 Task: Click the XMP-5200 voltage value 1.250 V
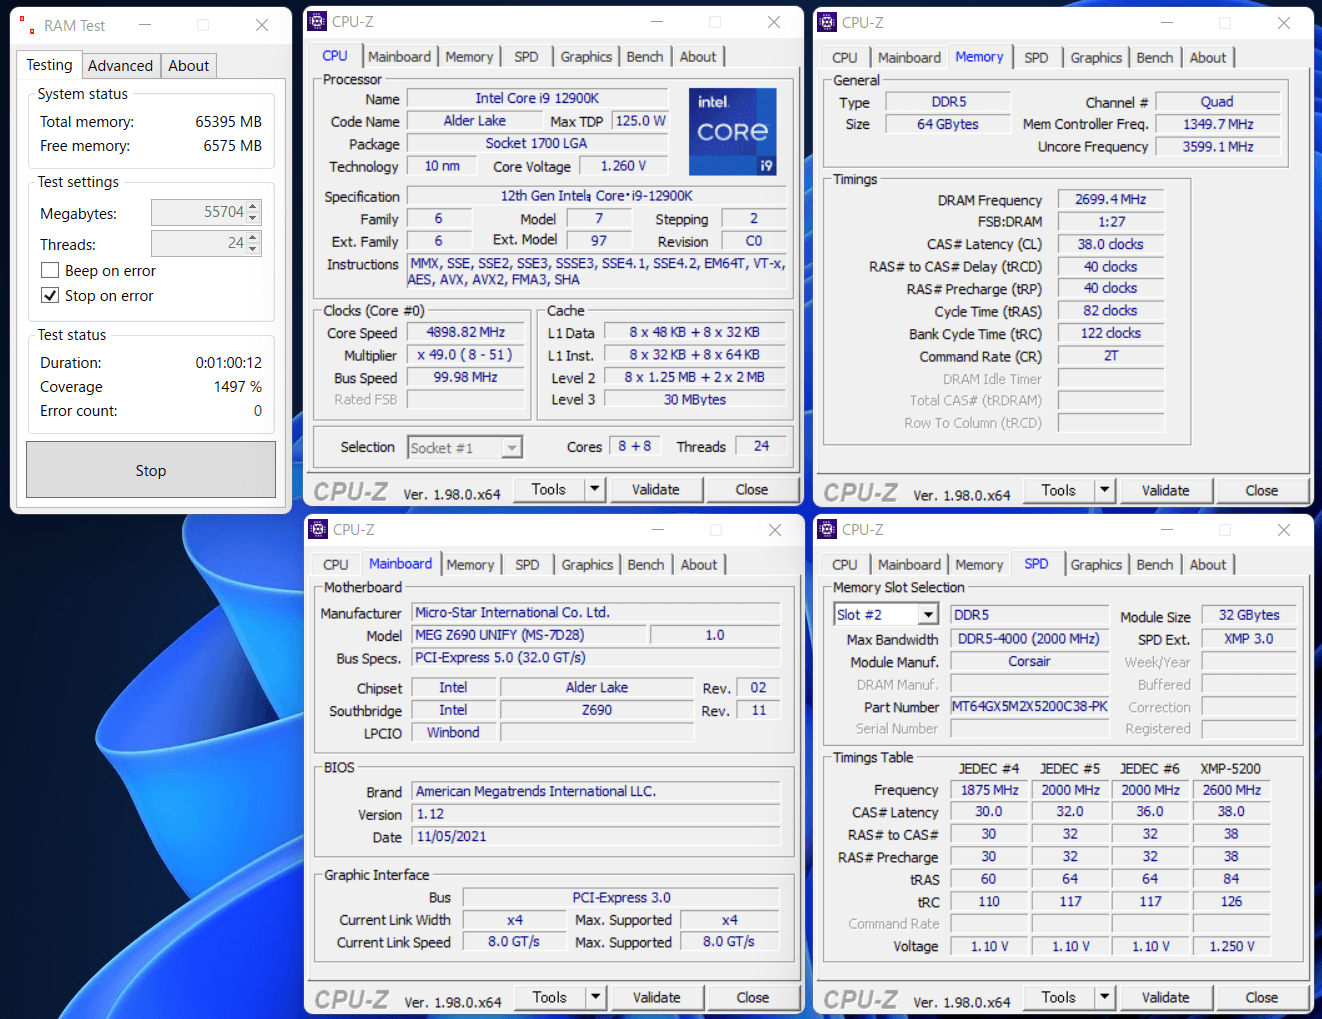tap(1231, 946)
